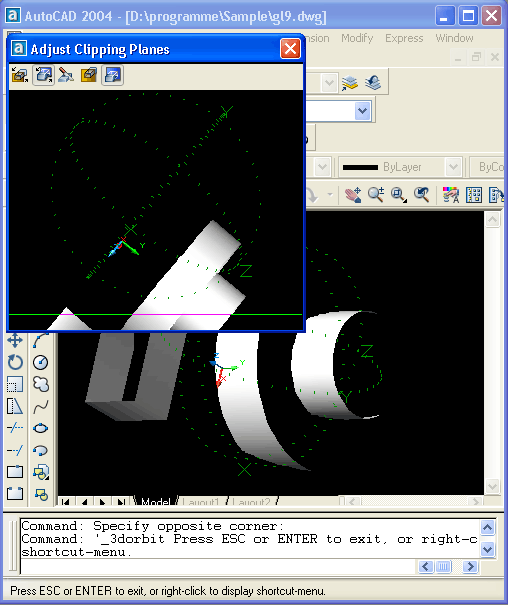This screenshot has width=508, height=605.
Task: Click command line scroll right arrow
Action: coord(470,566)
